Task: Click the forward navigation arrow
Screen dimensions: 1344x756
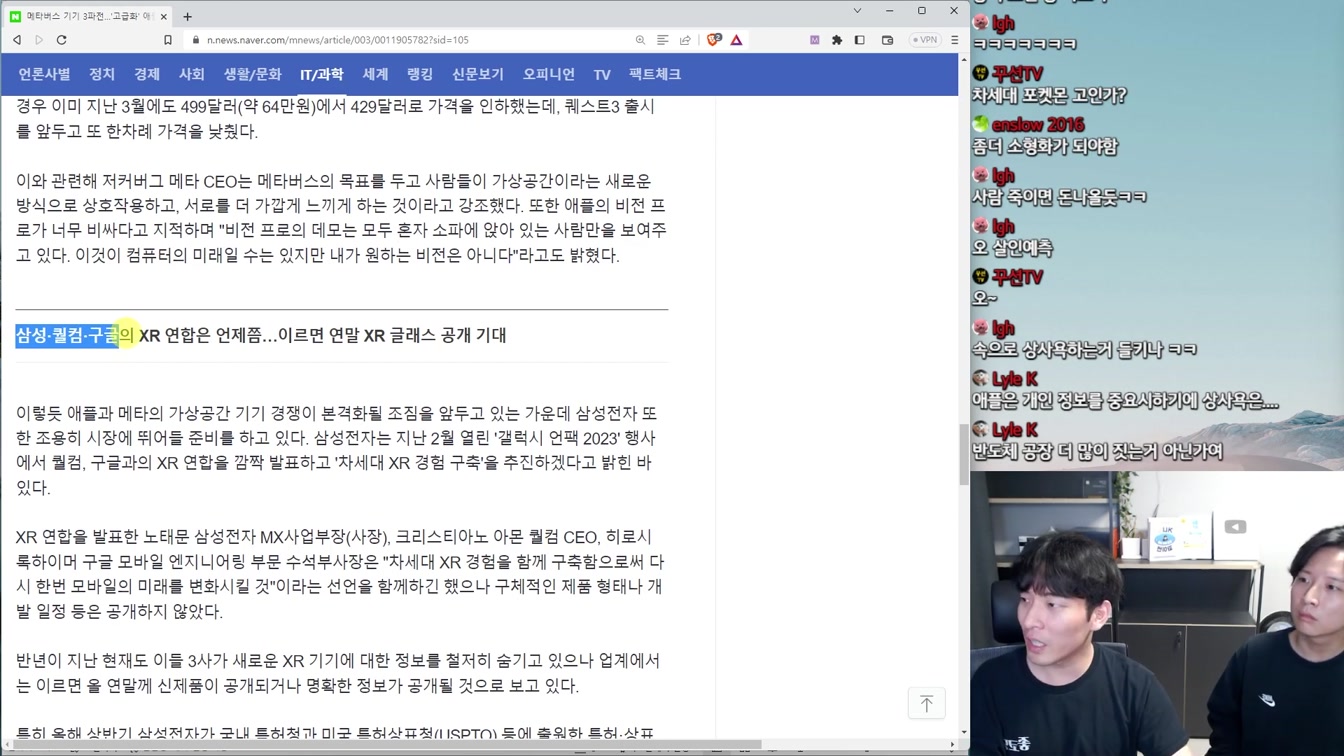Action: coord(39,40)
